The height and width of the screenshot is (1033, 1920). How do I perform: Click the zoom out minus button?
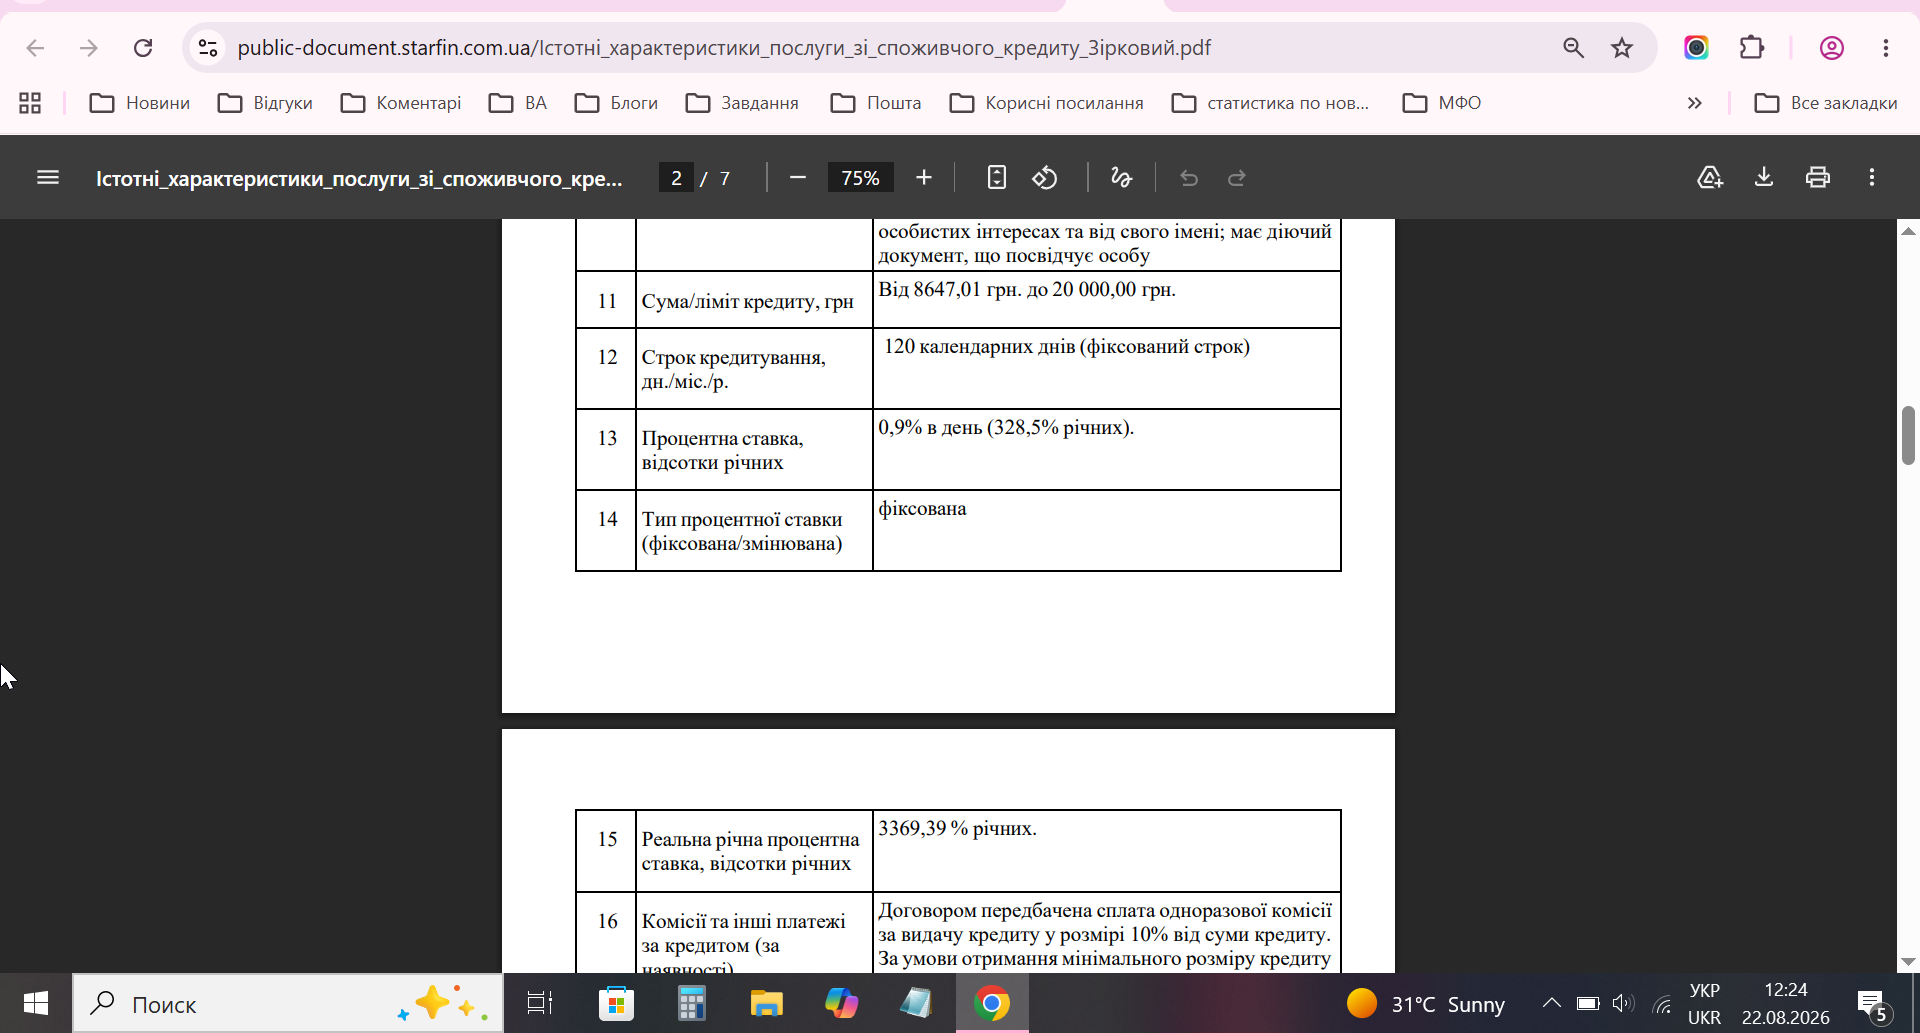click(797, 178)
